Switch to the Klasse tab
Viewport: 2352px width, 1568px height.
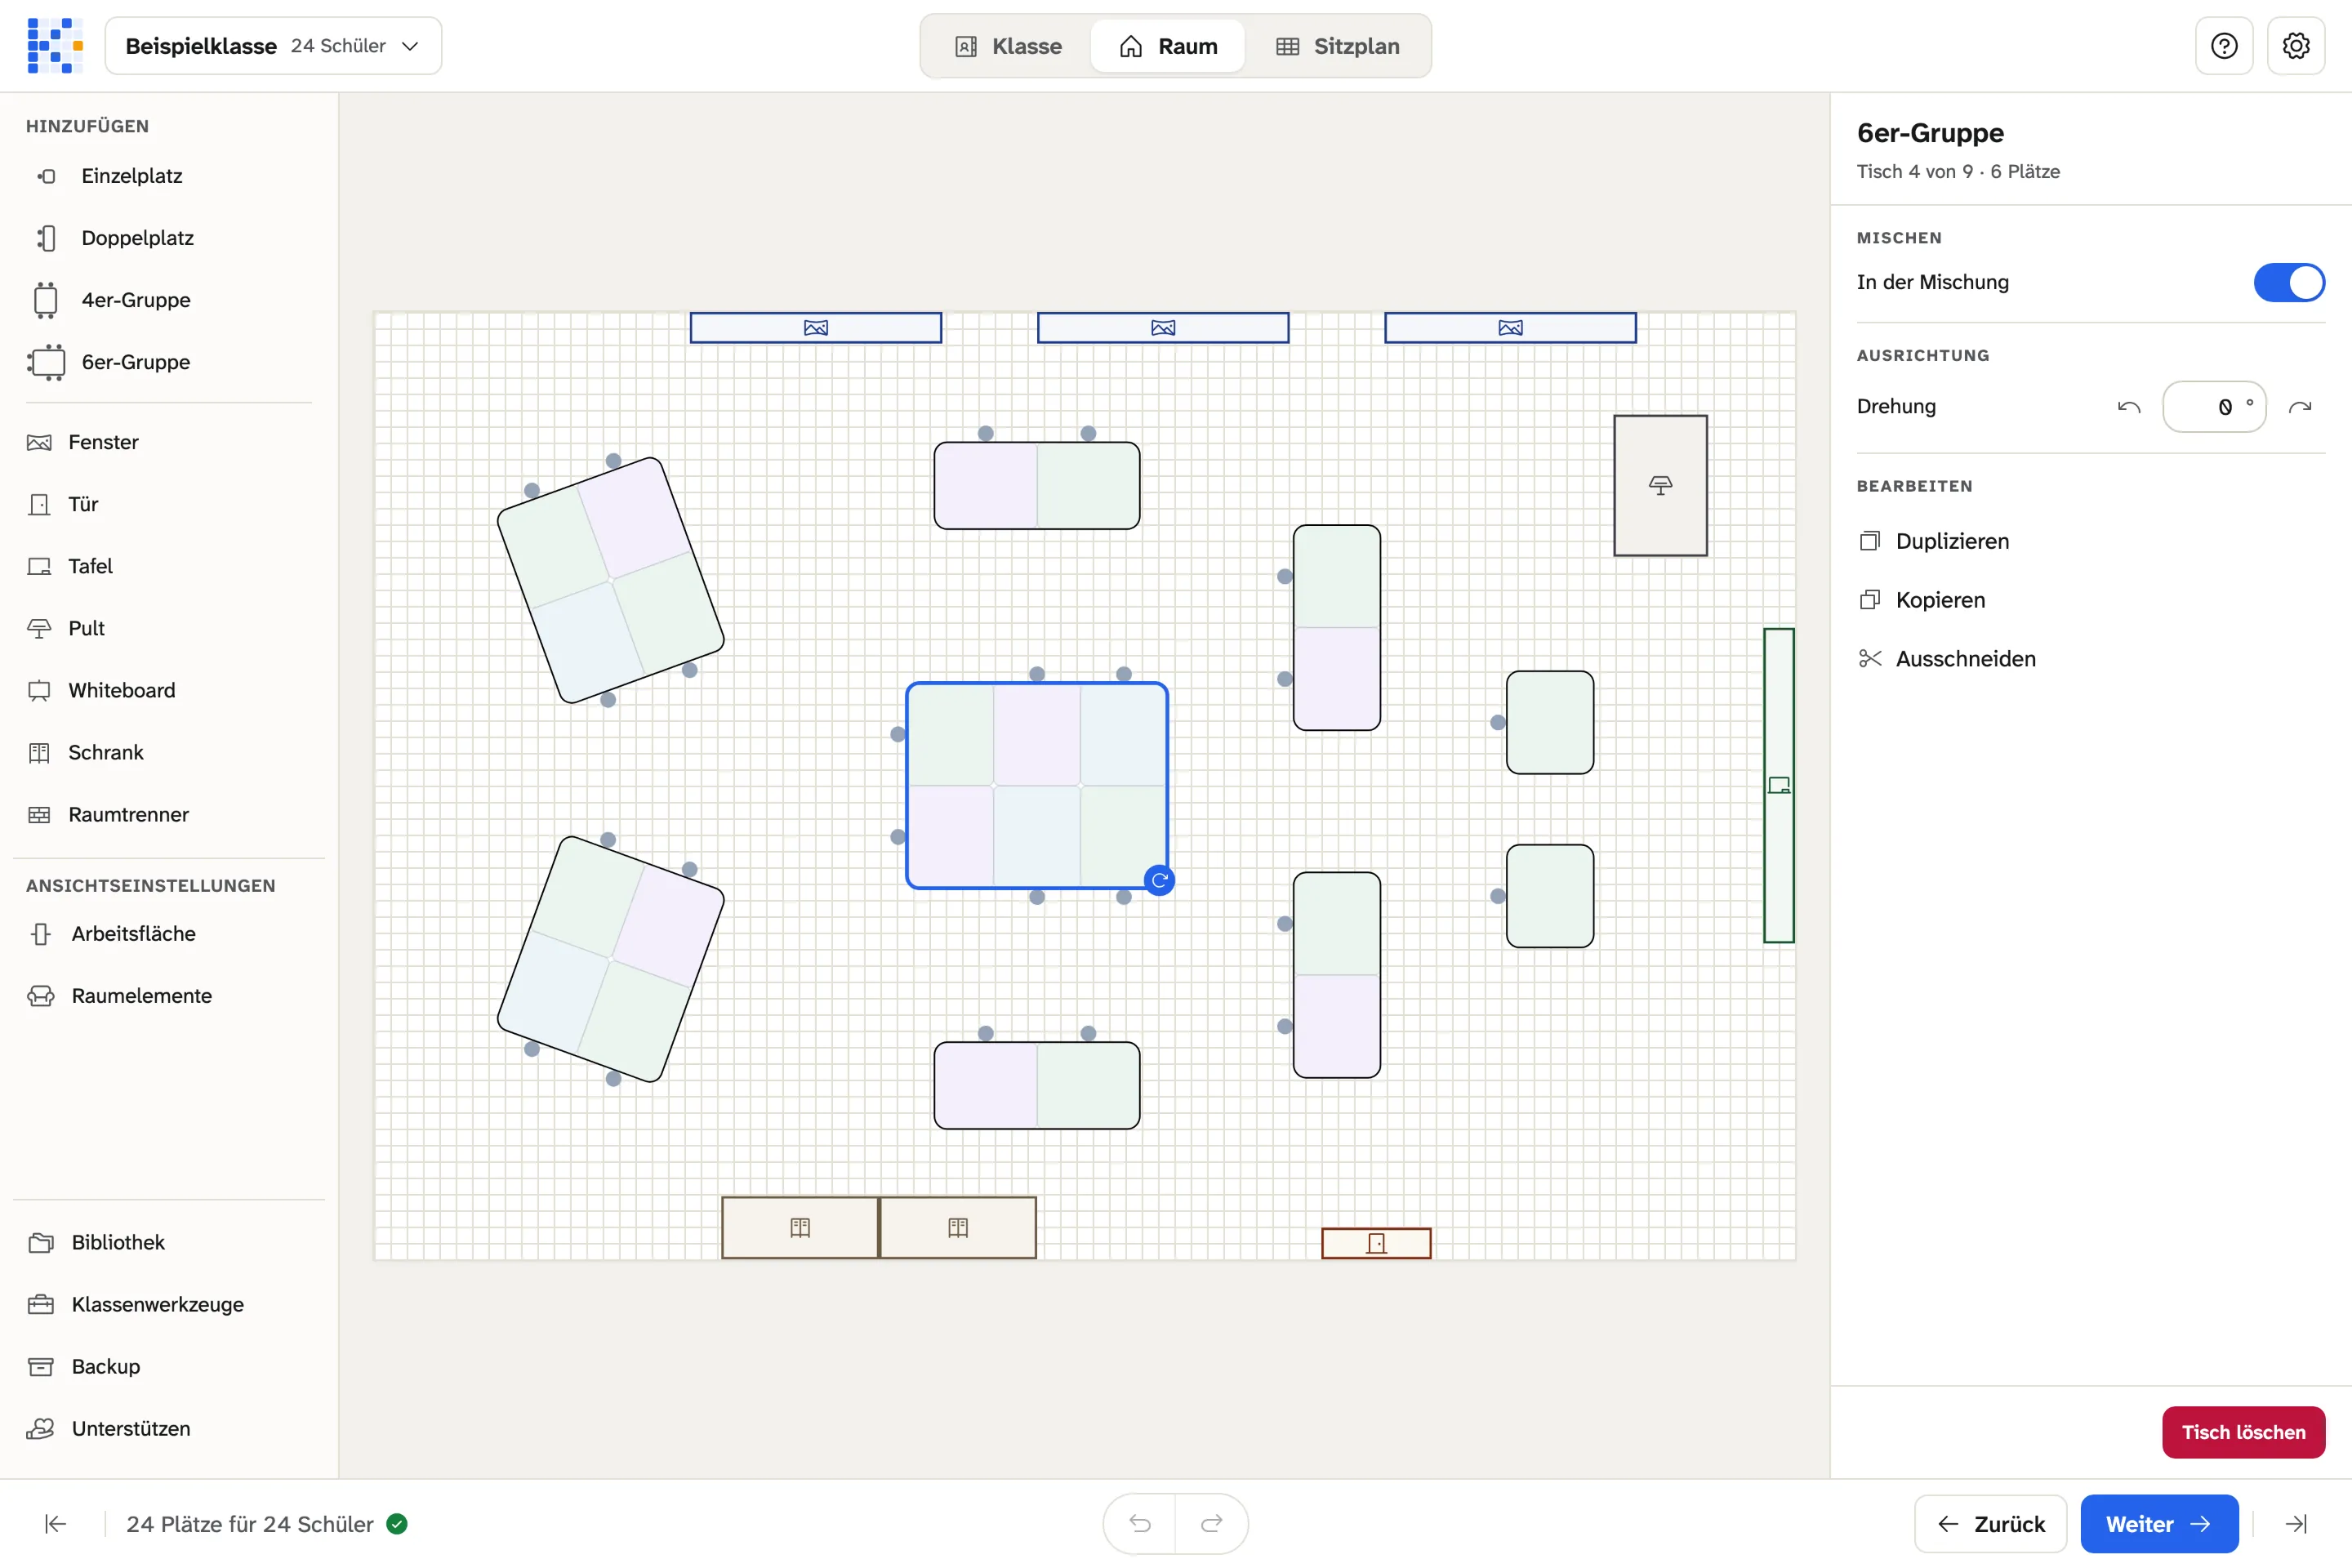(1008, 46)
